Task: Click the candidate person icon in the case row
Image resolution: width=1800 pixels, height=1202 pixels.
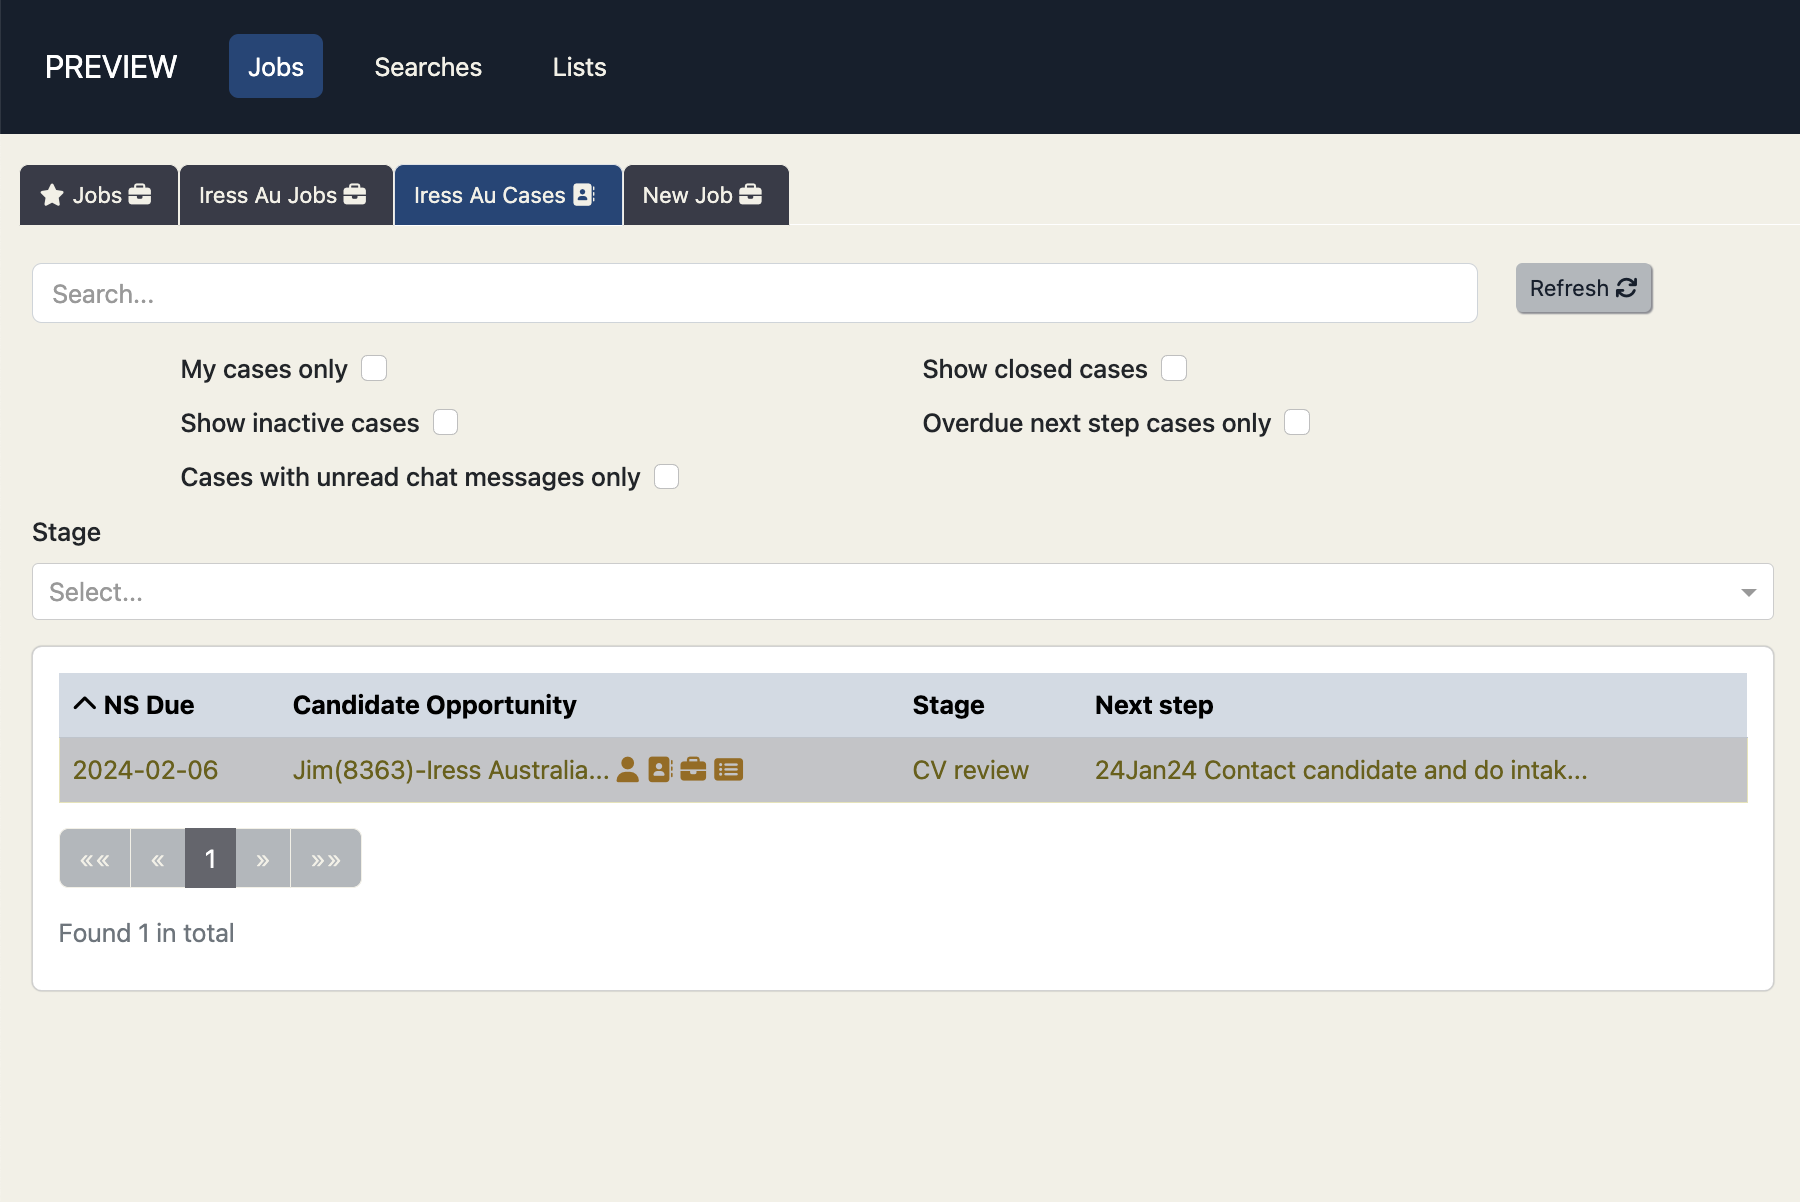Action: [x=627, y=770]
